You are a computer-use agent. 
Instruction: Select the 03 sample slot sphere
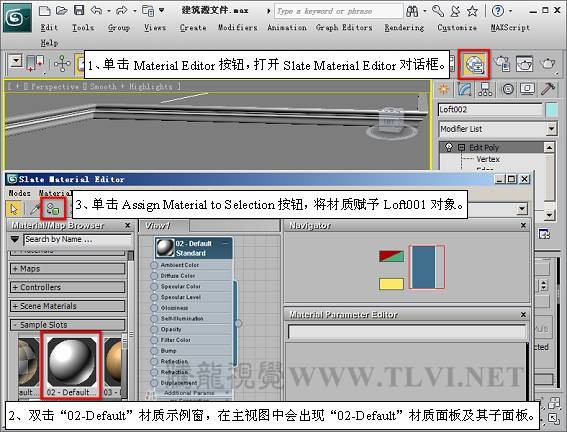pyautogui.click(x=113, y=362)
